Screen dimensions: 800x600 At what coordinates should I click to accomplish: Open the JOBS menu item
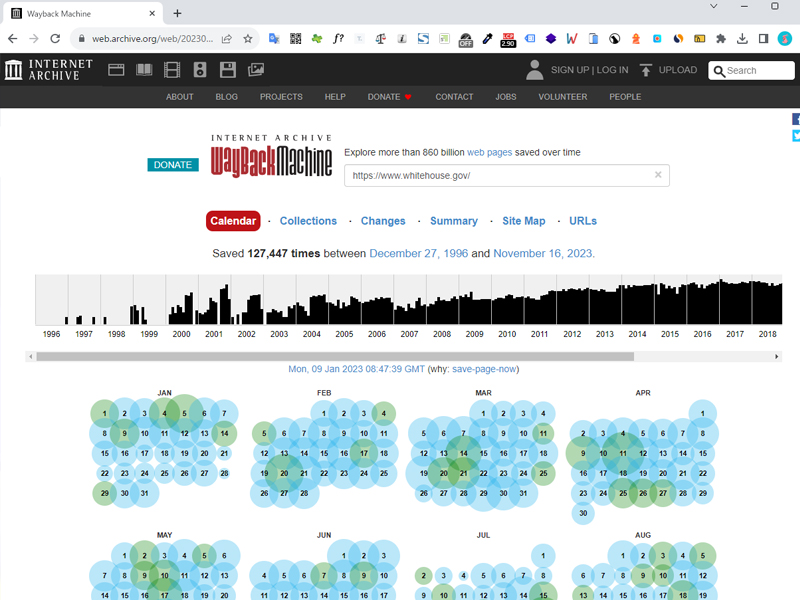coord(506,97)
